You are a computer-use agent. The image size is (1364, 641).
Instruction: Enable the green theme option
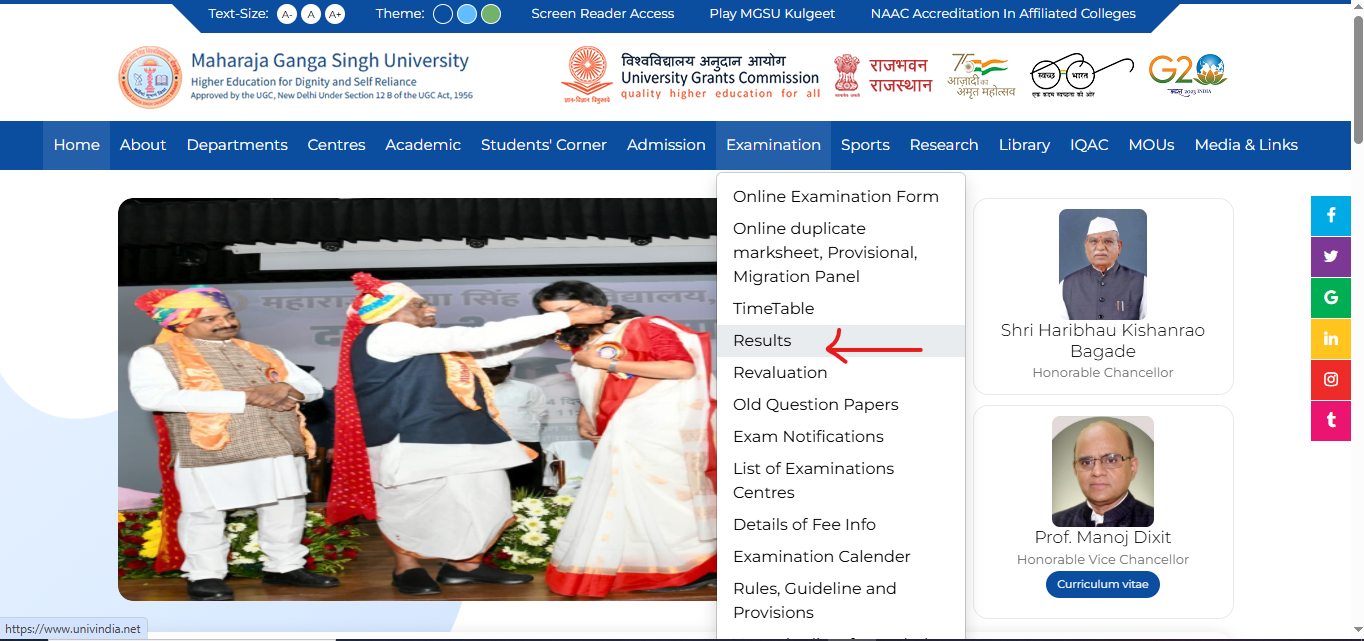click(x=490, y=14)
